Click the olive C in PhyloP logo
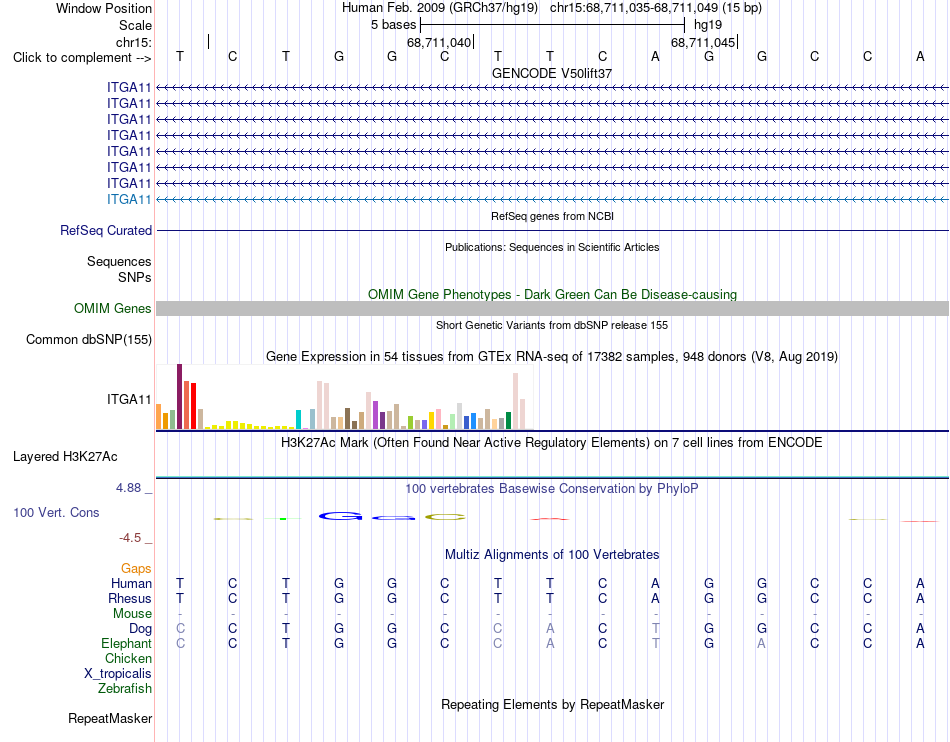Screen dimensions: 950x742 point(445,517)
